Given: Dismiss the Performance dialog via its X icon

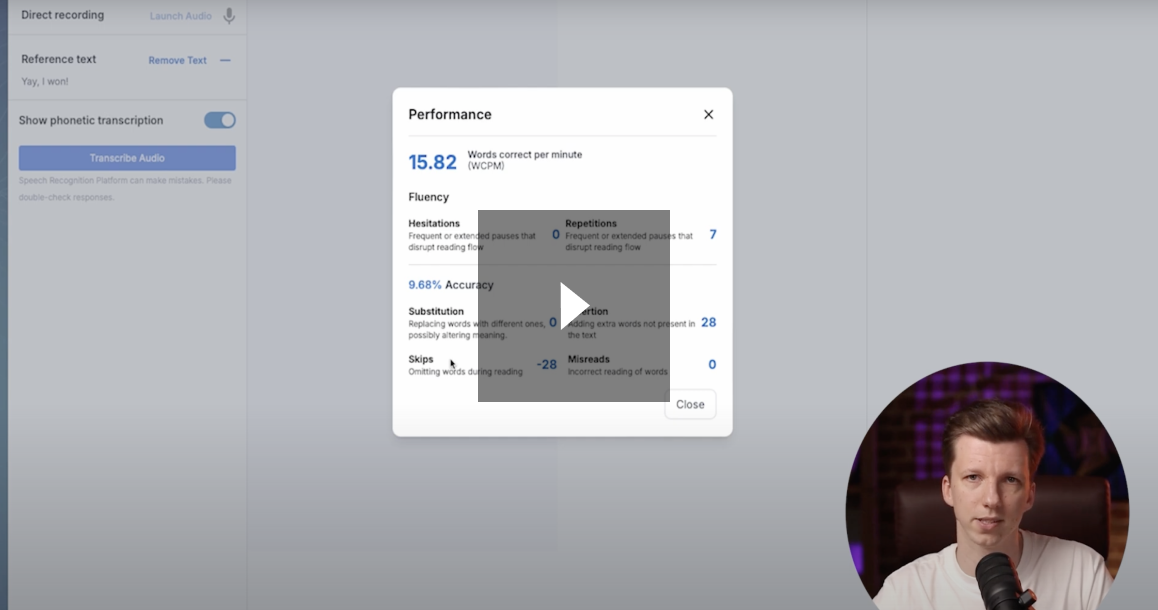Looking at the screenshot, I should tap(708, 114).
